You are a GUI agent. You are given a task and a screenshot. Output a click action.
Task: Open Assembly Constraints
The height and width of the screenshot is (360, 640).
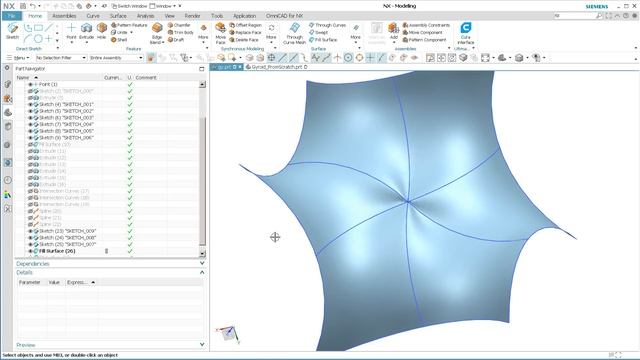tap(426, 25)
